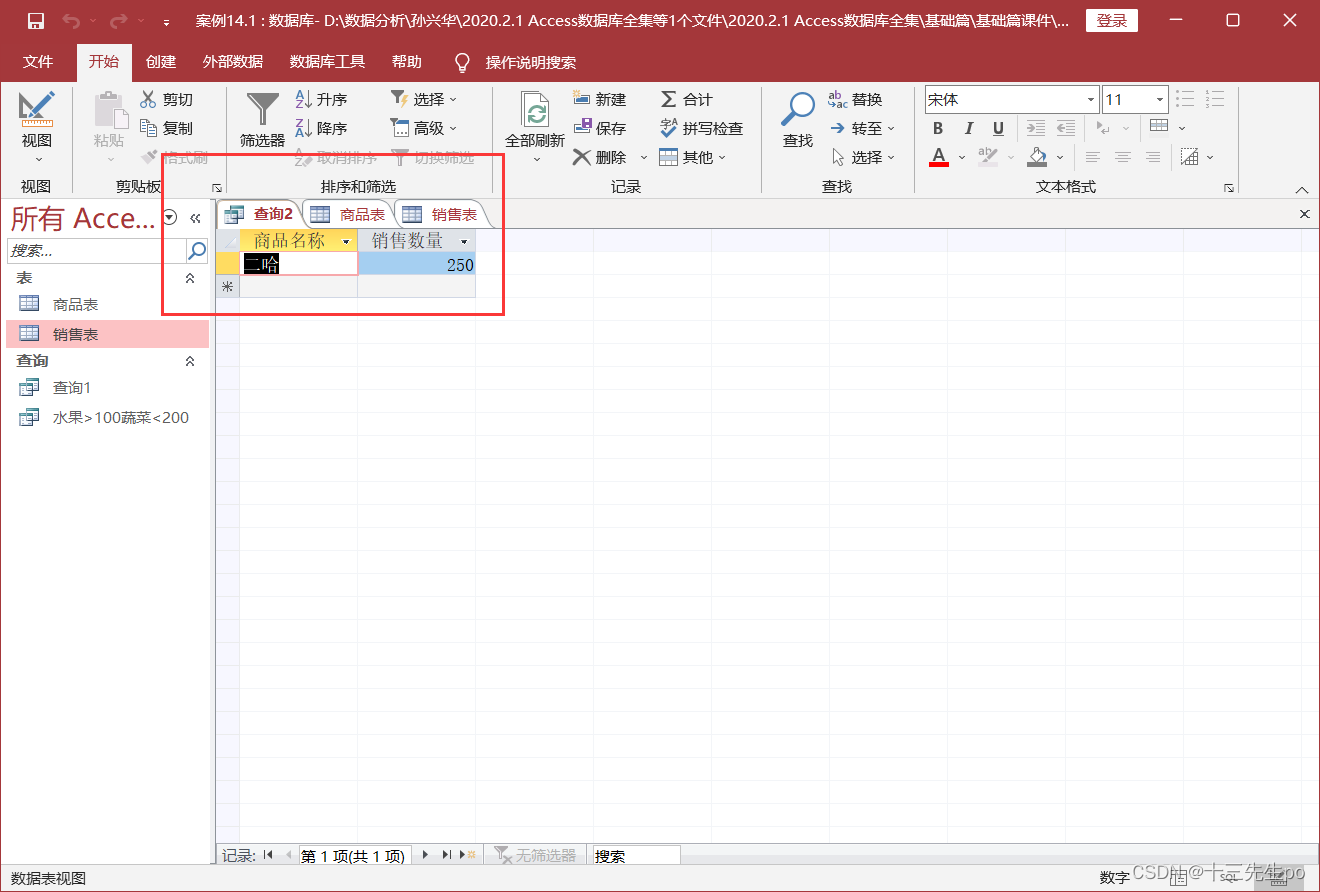
Task: Open 高级 advanced filter dropdown
Action: click(423, 128)
